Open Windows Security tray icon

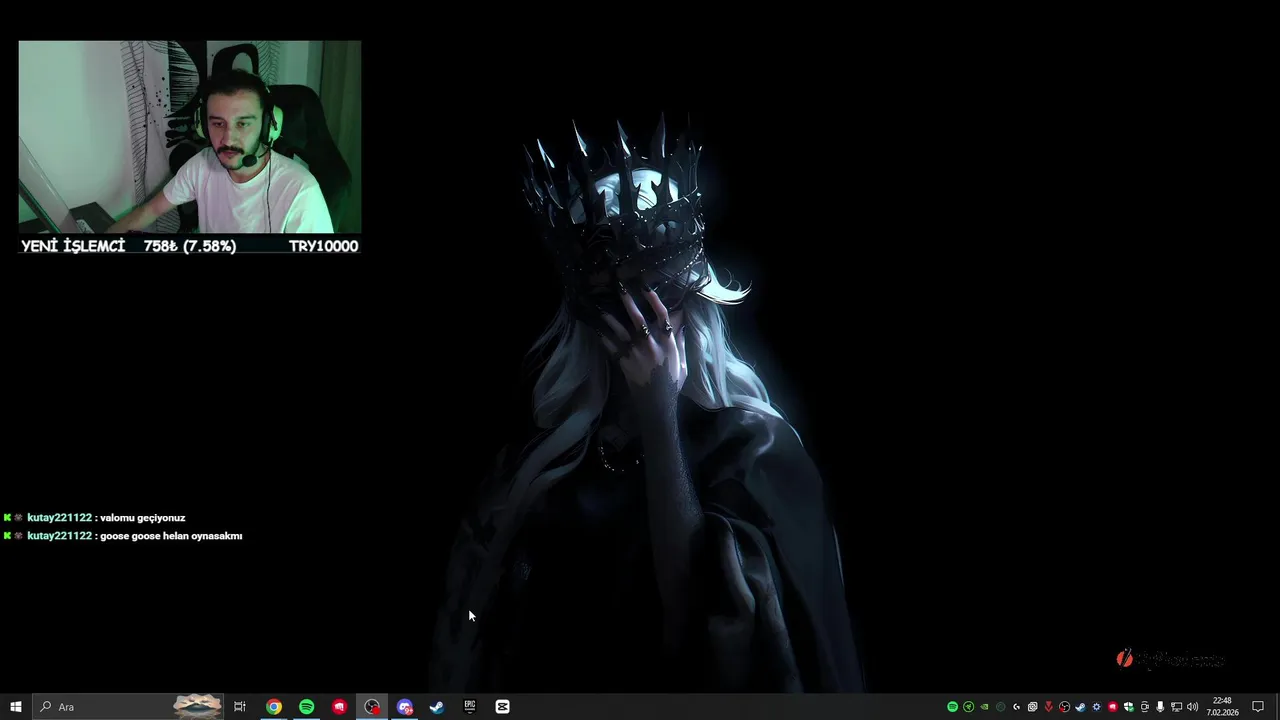coord(1129,707)
